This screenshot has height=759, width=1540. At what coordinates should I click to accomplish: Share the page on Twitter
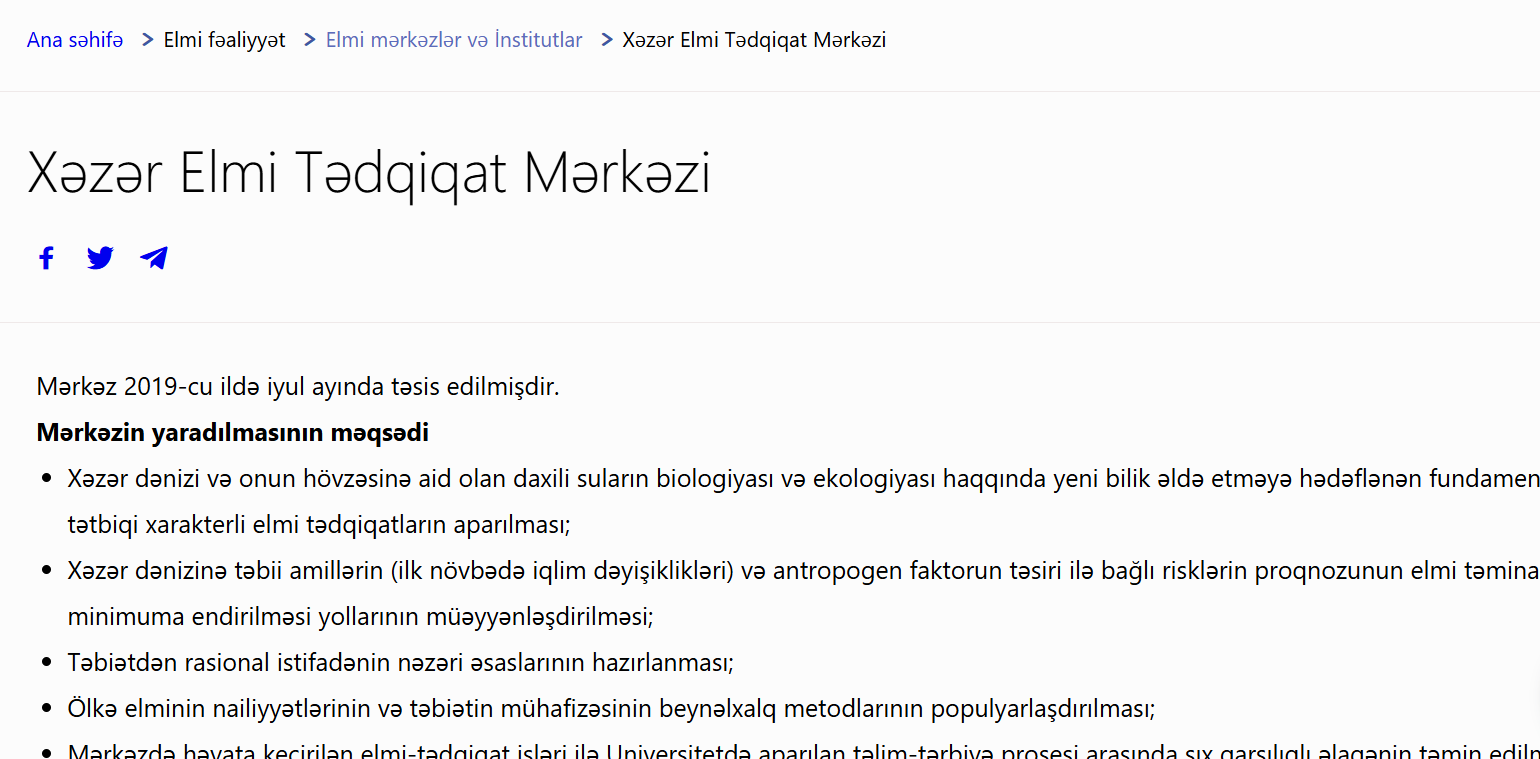(100, 258)
